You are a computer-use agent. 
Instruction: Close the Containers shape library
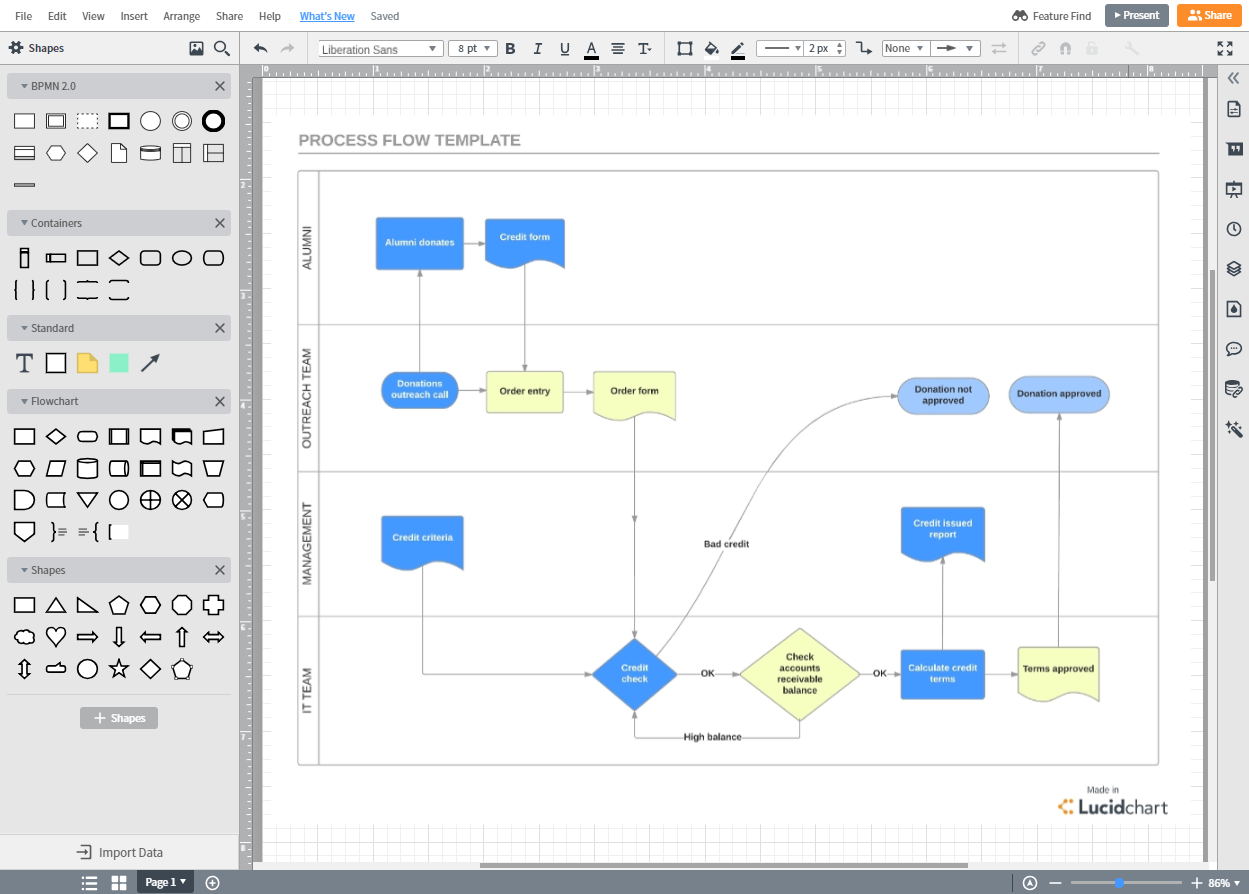220,223
